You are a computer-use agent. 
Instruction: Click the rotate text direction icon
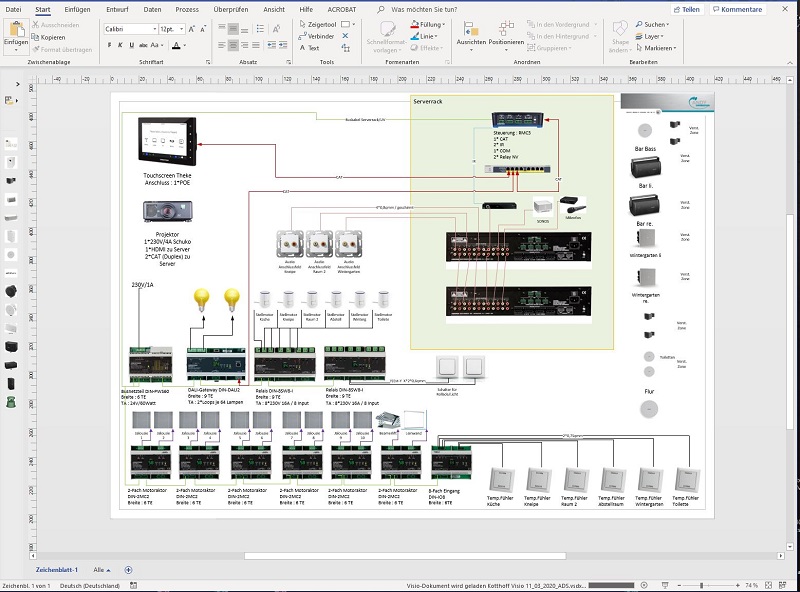(x=276, y=29)
